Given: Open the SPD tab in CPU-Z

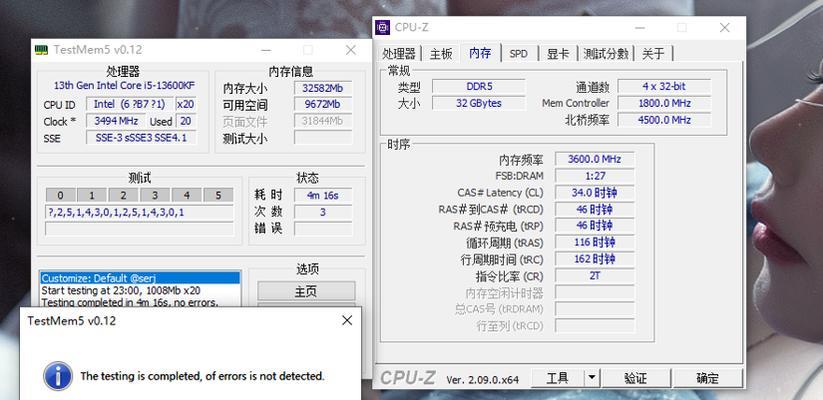Looking at the screenshot, I should point(519,53).
